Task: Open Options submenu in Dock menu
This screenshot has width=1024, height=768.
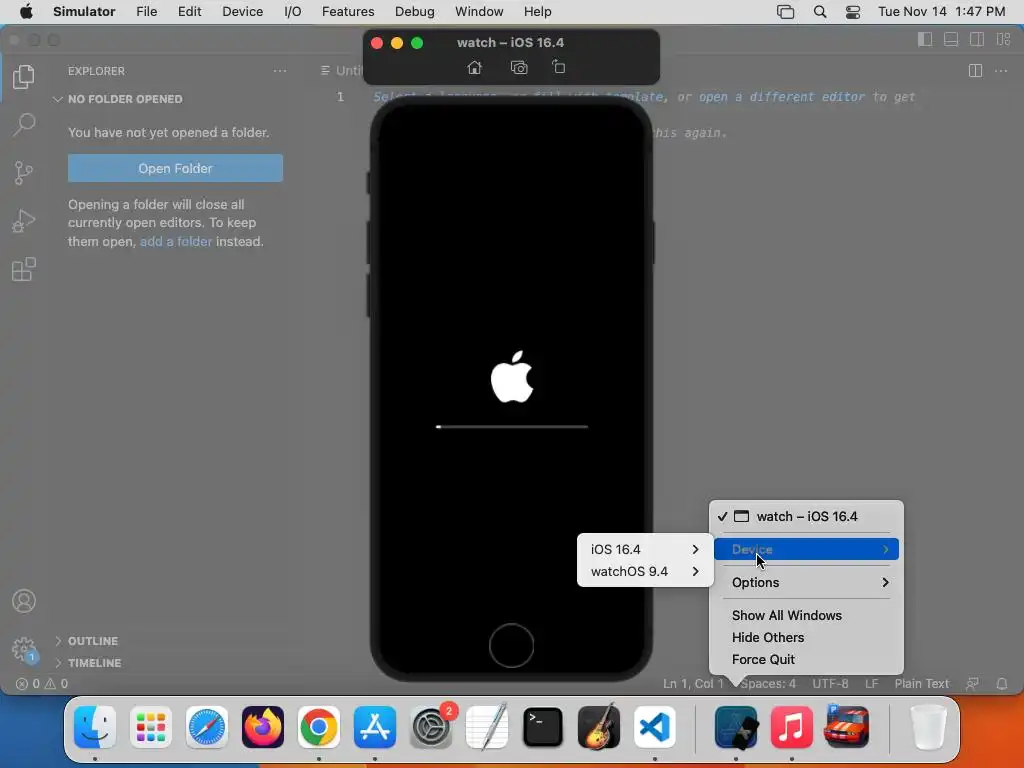Action: click(807, 583)
